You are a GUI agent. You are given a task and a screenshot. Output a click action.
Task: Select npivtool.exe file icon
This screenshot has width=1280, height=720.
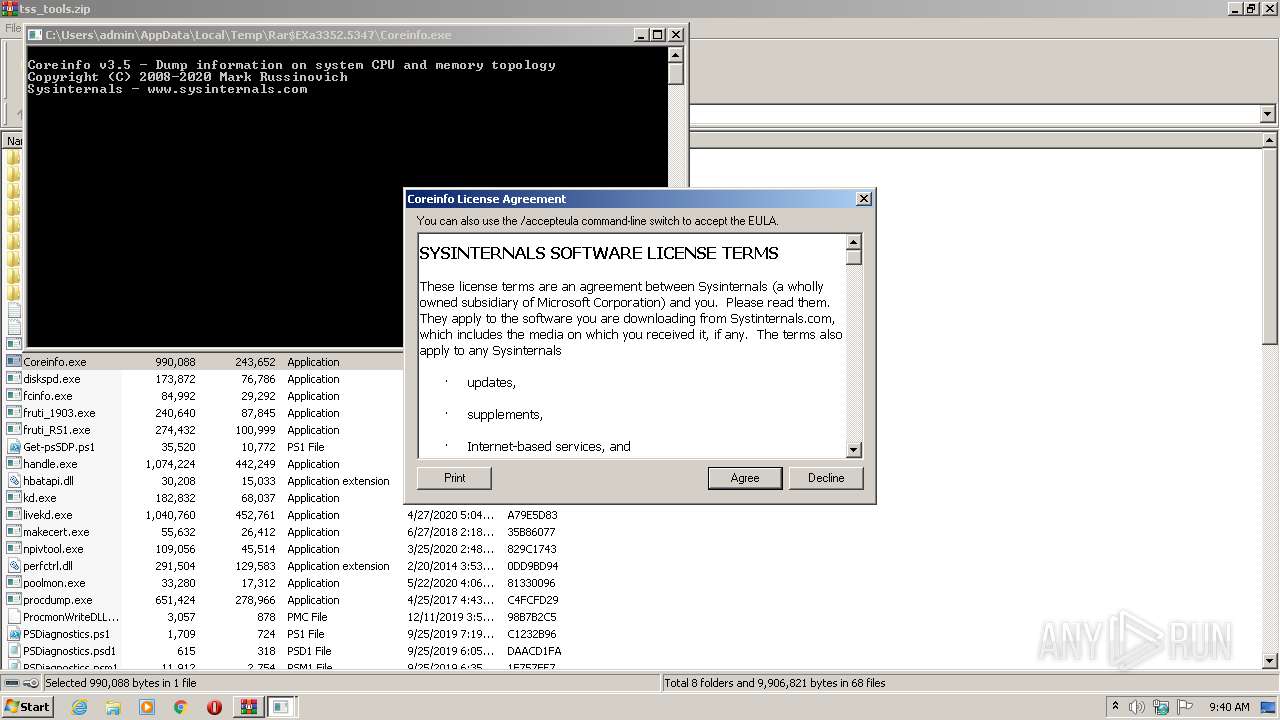[x=14, y=549]
